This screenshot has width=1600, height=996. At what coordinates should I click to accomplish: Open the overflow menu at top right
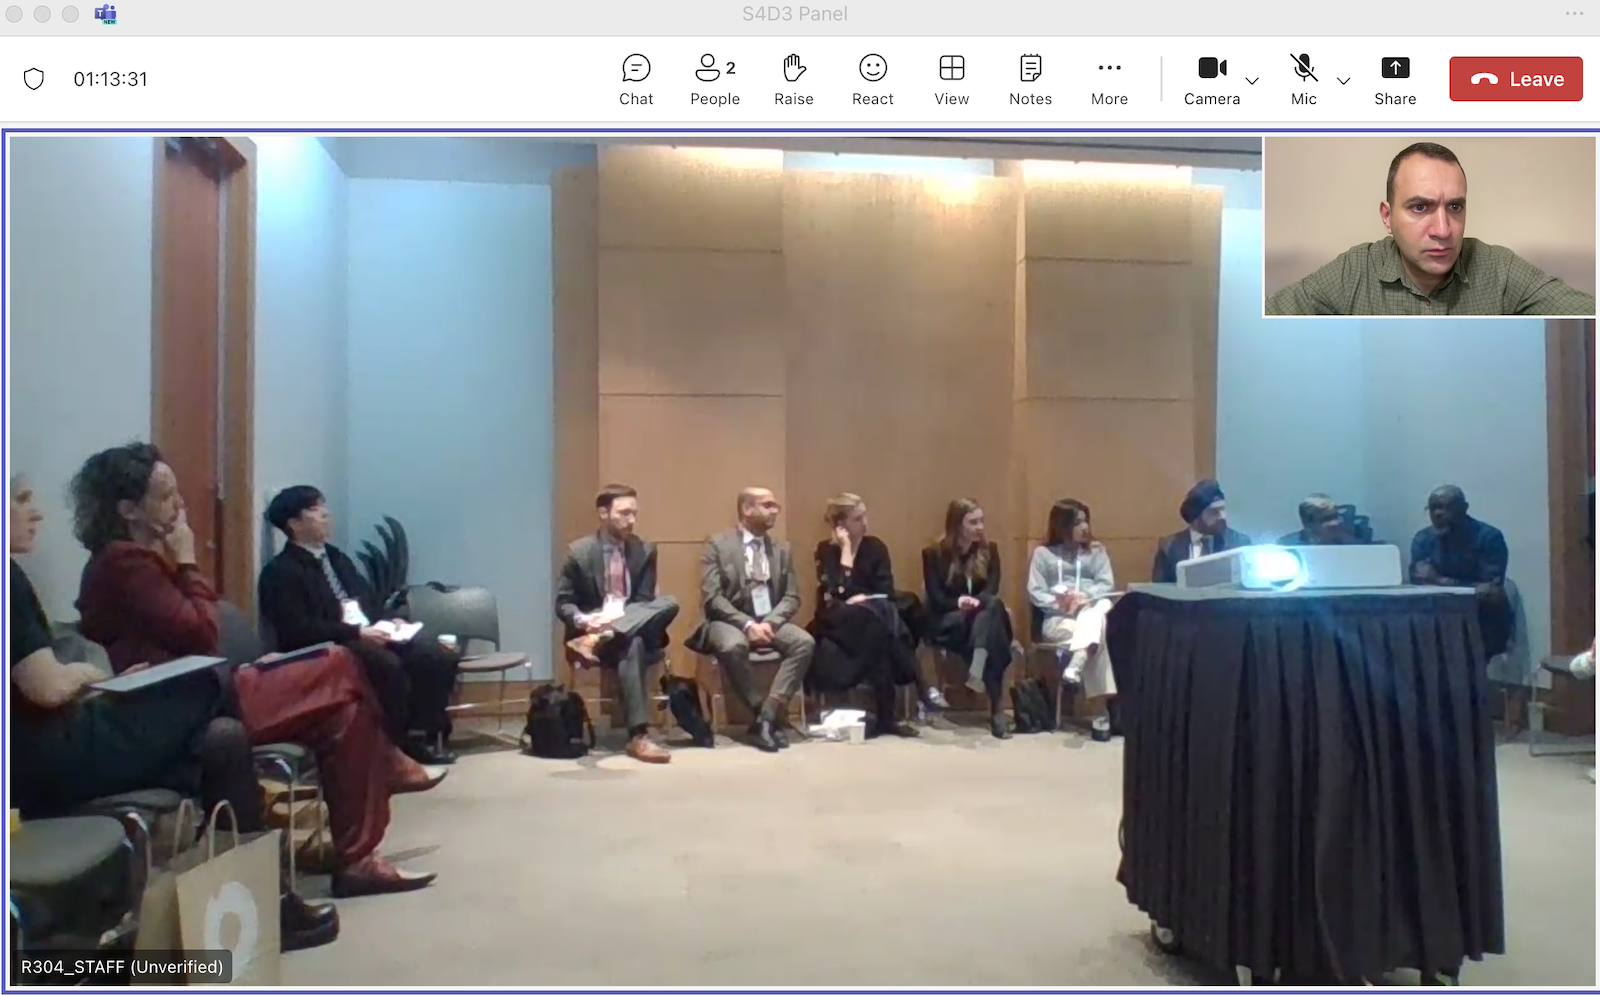click(x=1575, y=14)
